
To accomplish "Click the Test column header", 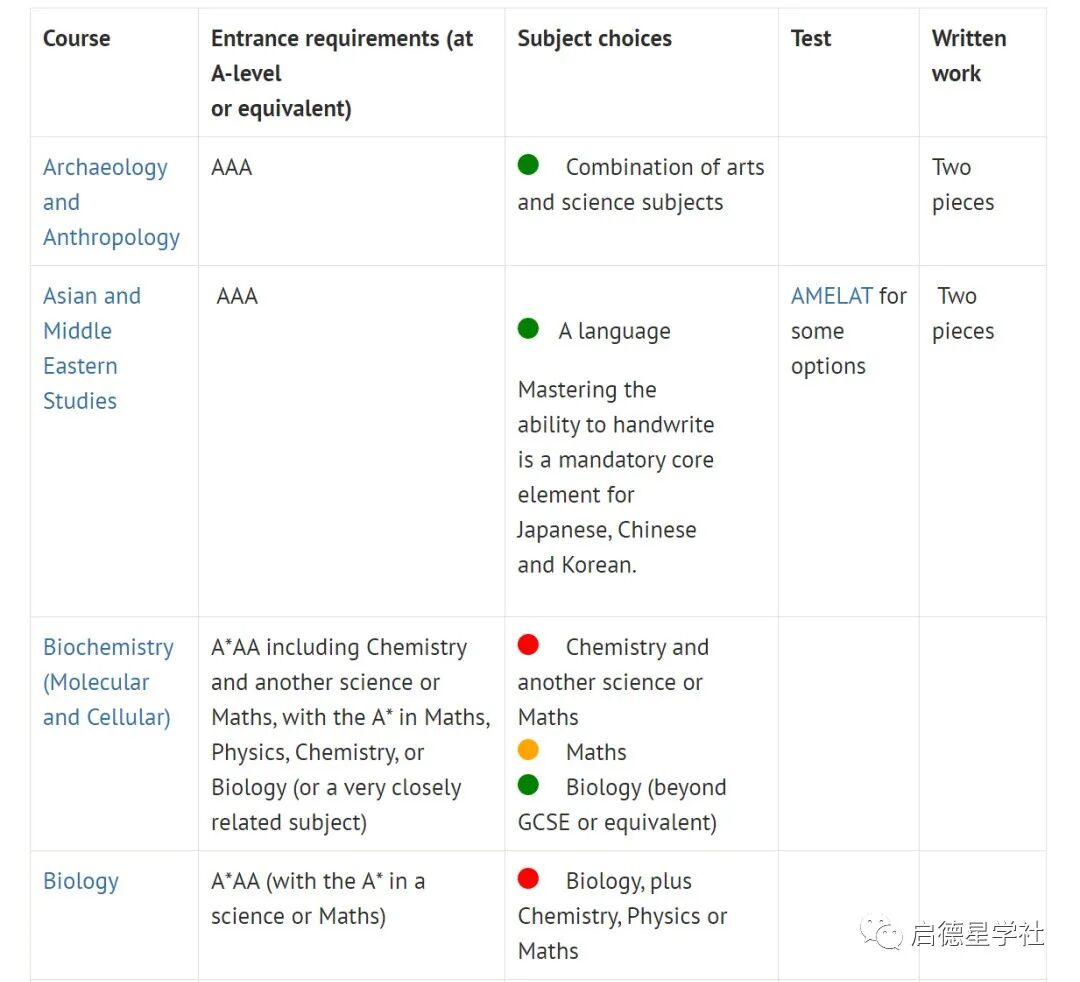I will (x=811, y=39).
